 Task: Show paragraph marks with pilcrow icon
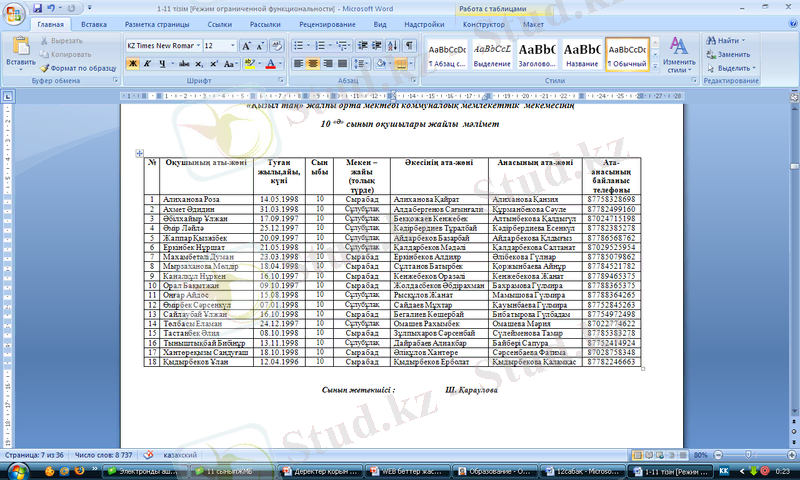point(409,46)
